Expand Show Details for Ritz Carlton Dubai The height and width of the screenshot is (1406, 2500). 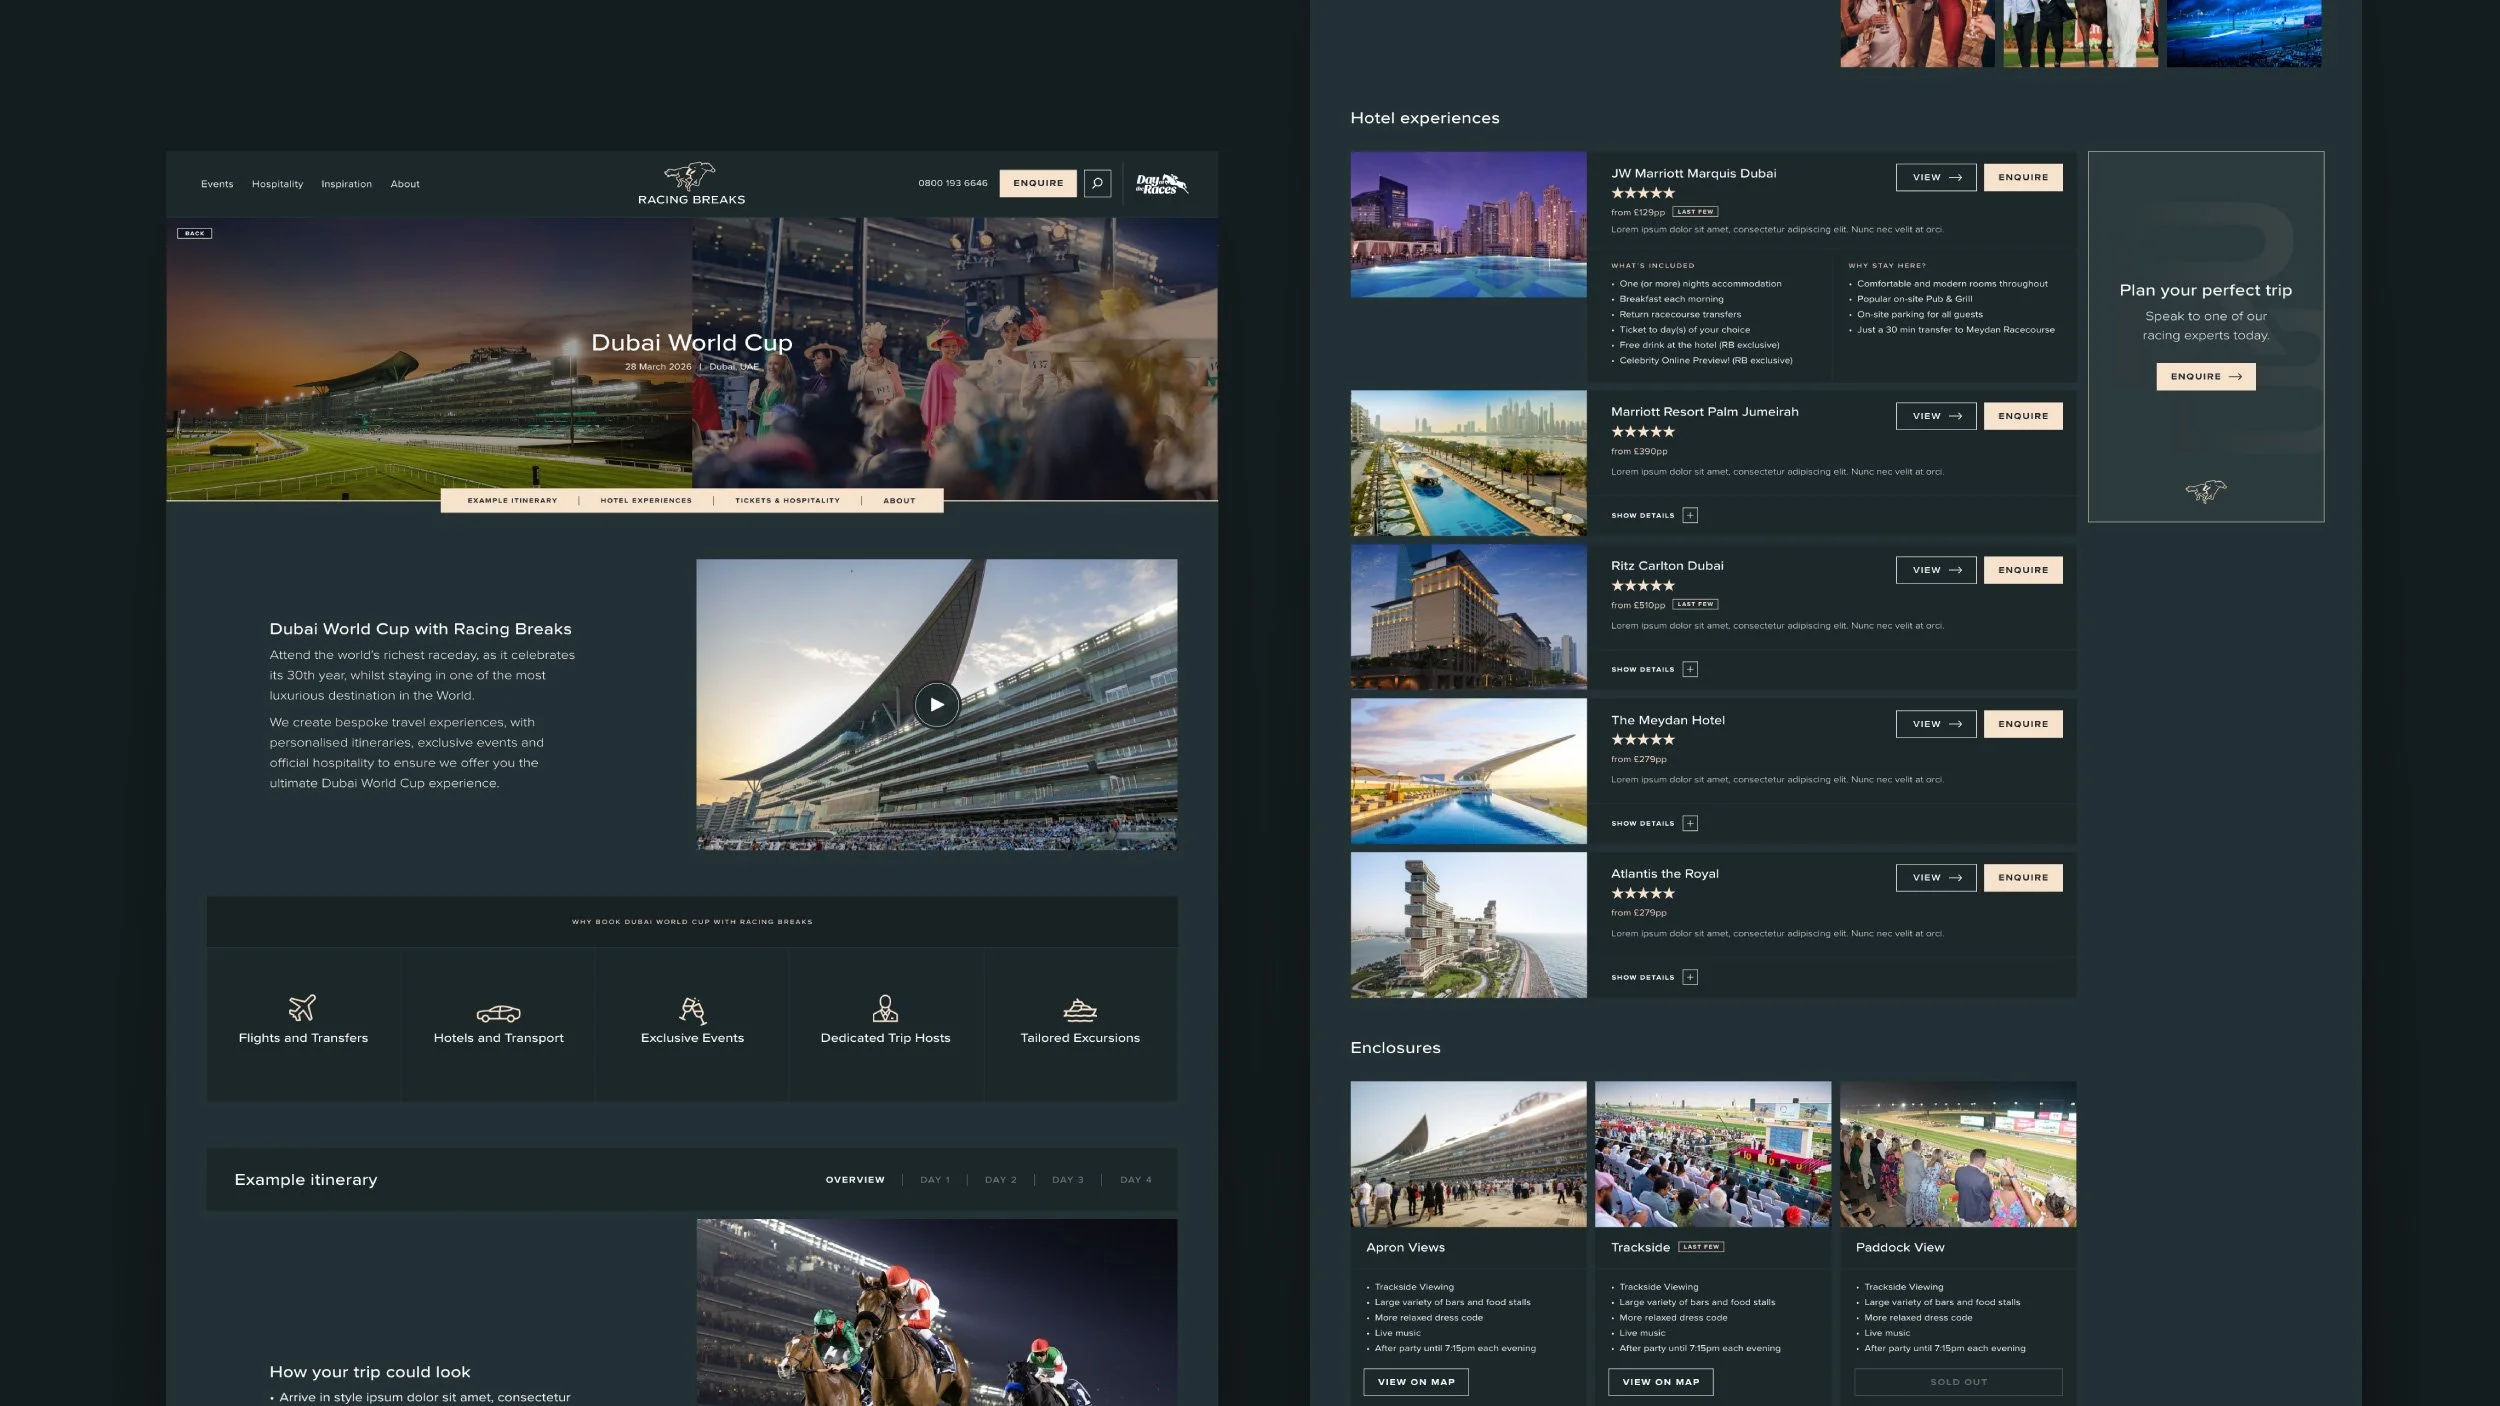point(1689,670)
